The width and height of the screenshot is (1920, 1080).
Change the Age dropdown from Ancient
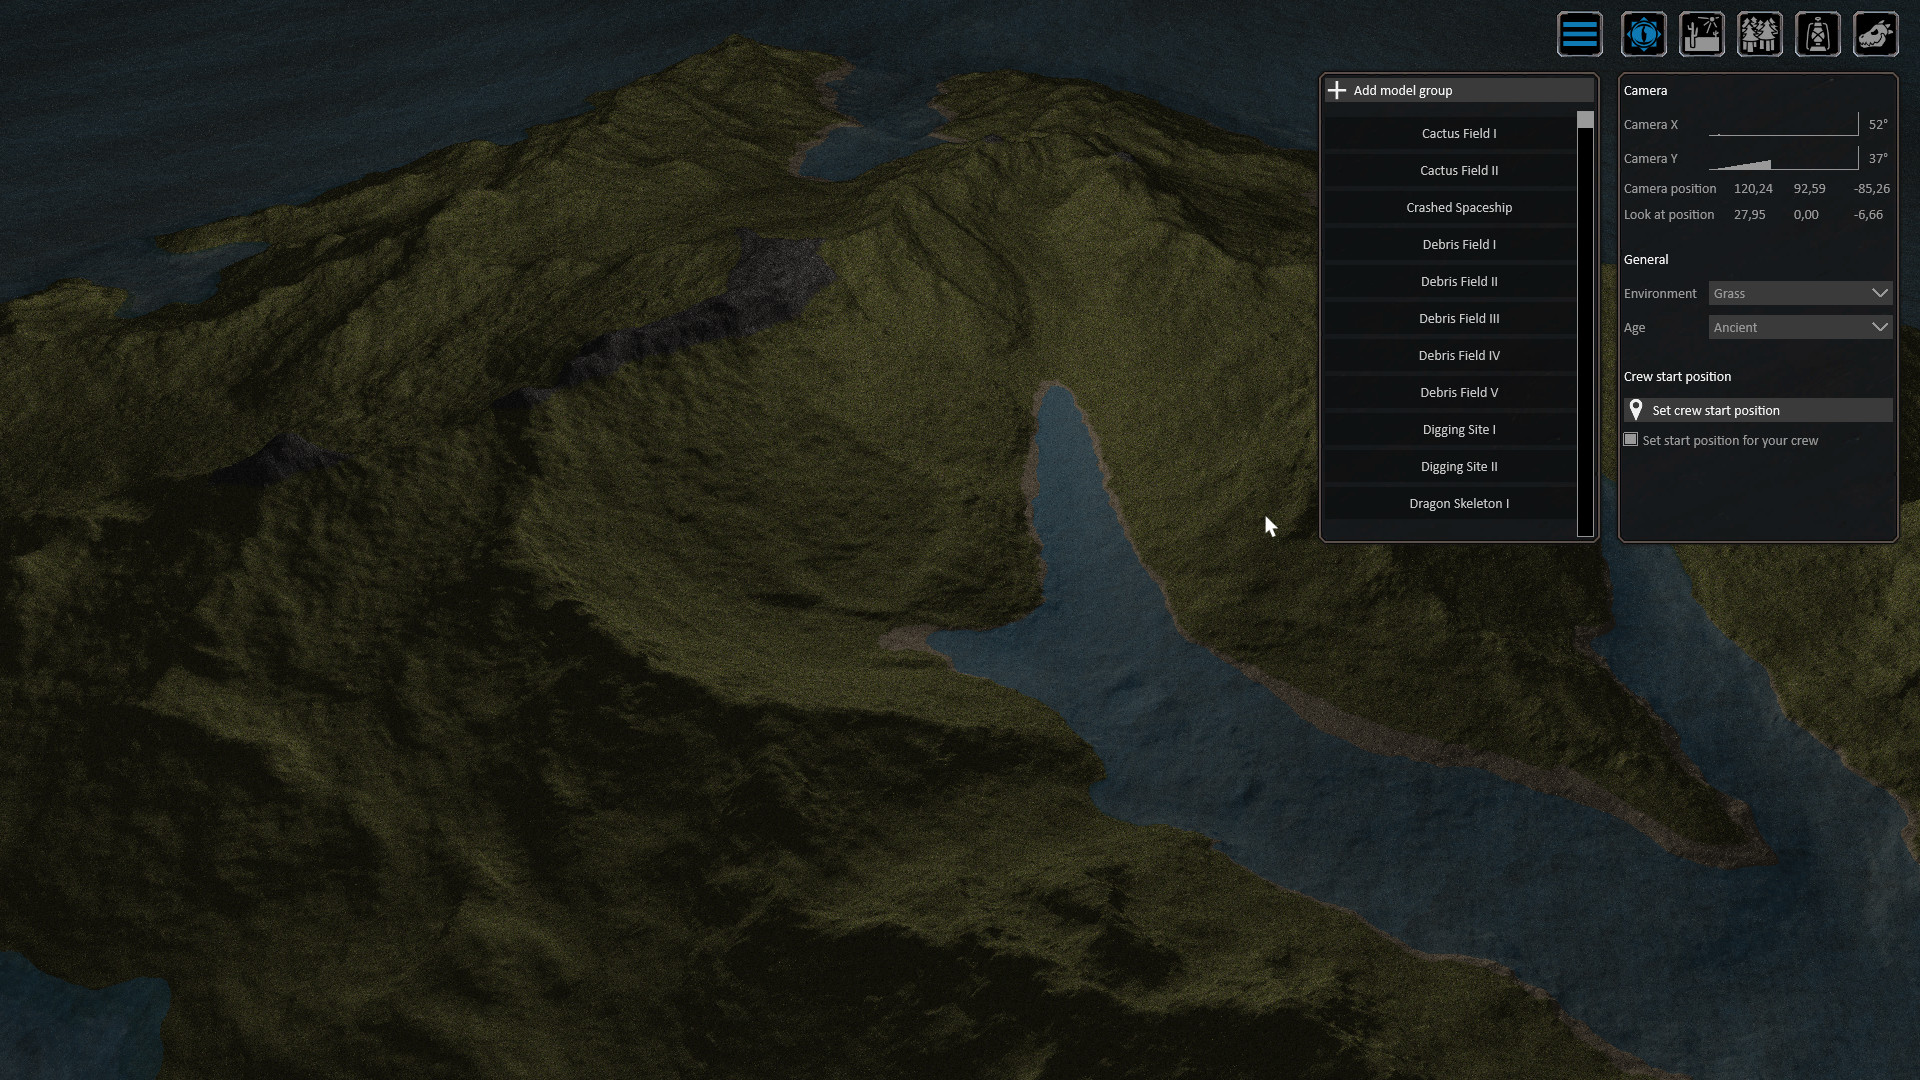point(1799,327)
